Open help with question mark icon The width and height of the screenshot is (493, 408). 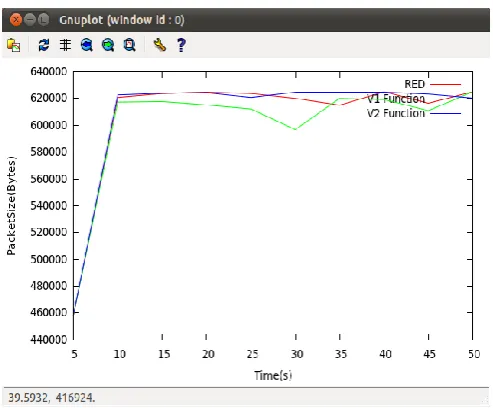click(x=181, y=45)
